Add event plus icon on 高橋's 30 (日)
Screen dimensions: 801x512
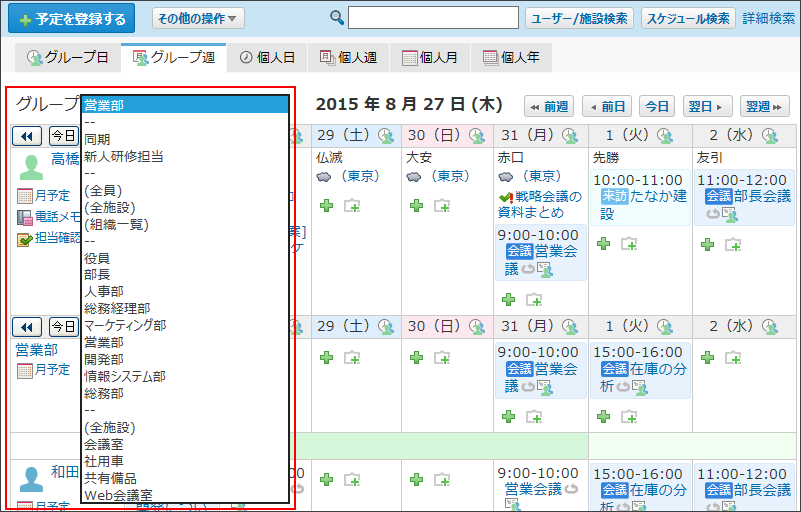416,206
